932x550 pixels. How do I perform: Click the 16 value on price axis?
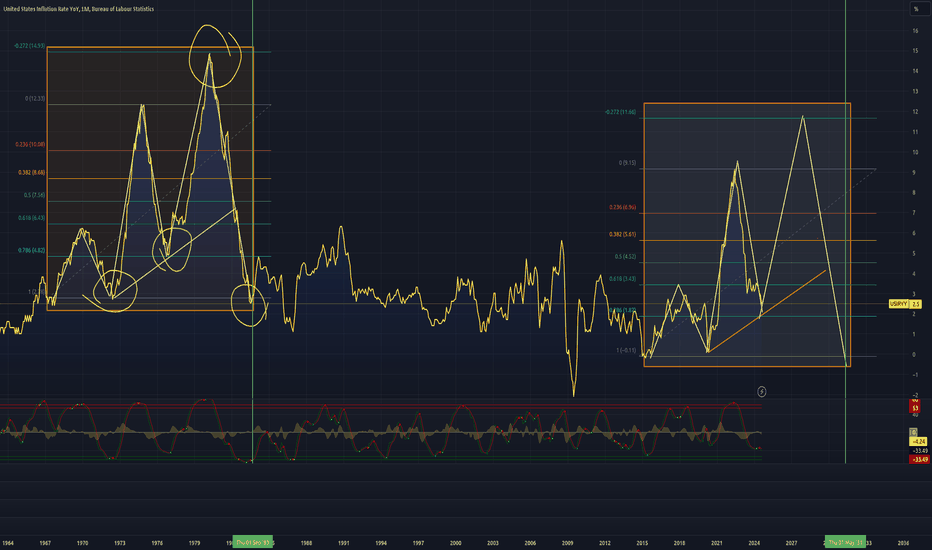pos(915,30)
